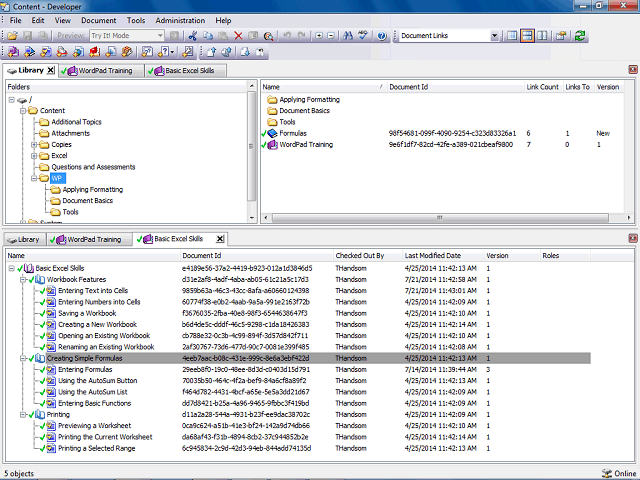
Task: Close the upper Library tab
Action: pos(50,70)
